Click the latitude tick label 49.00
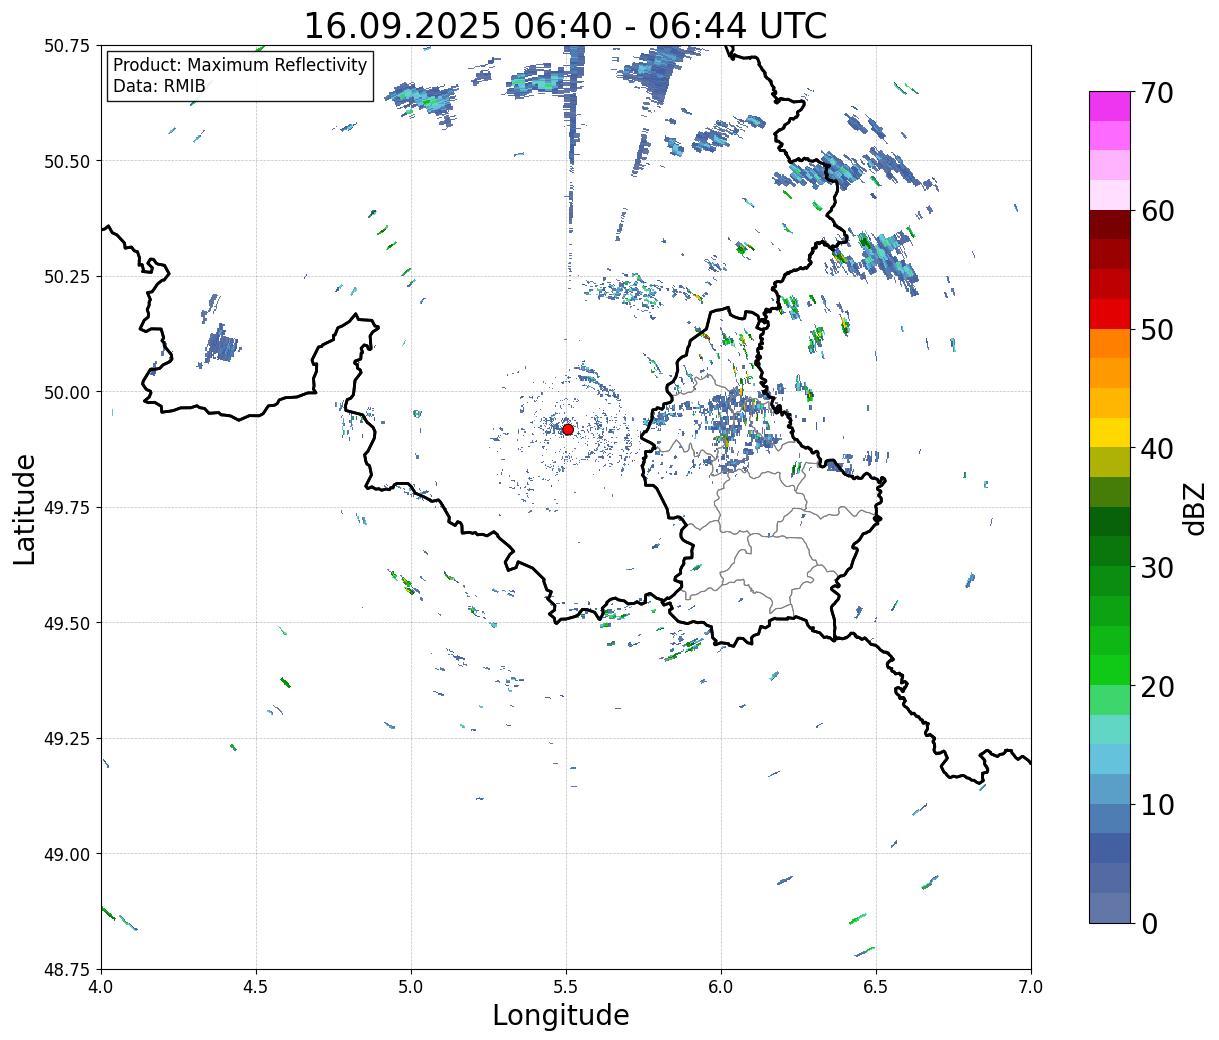Image resolution: width=1219 pixels, height=1040 pixels. (x=66, y=854)
